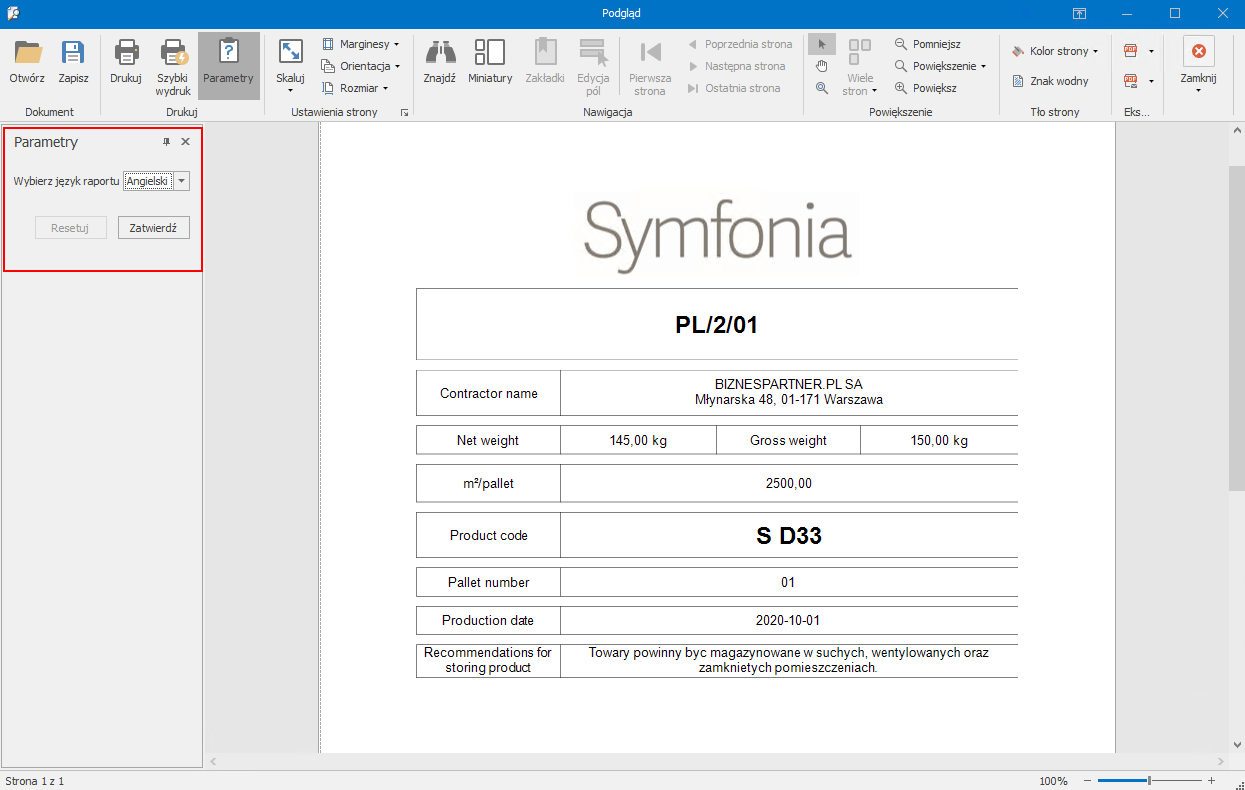
Task: Expand the send by email format arrow
Action: click(x=1152, y=81)
